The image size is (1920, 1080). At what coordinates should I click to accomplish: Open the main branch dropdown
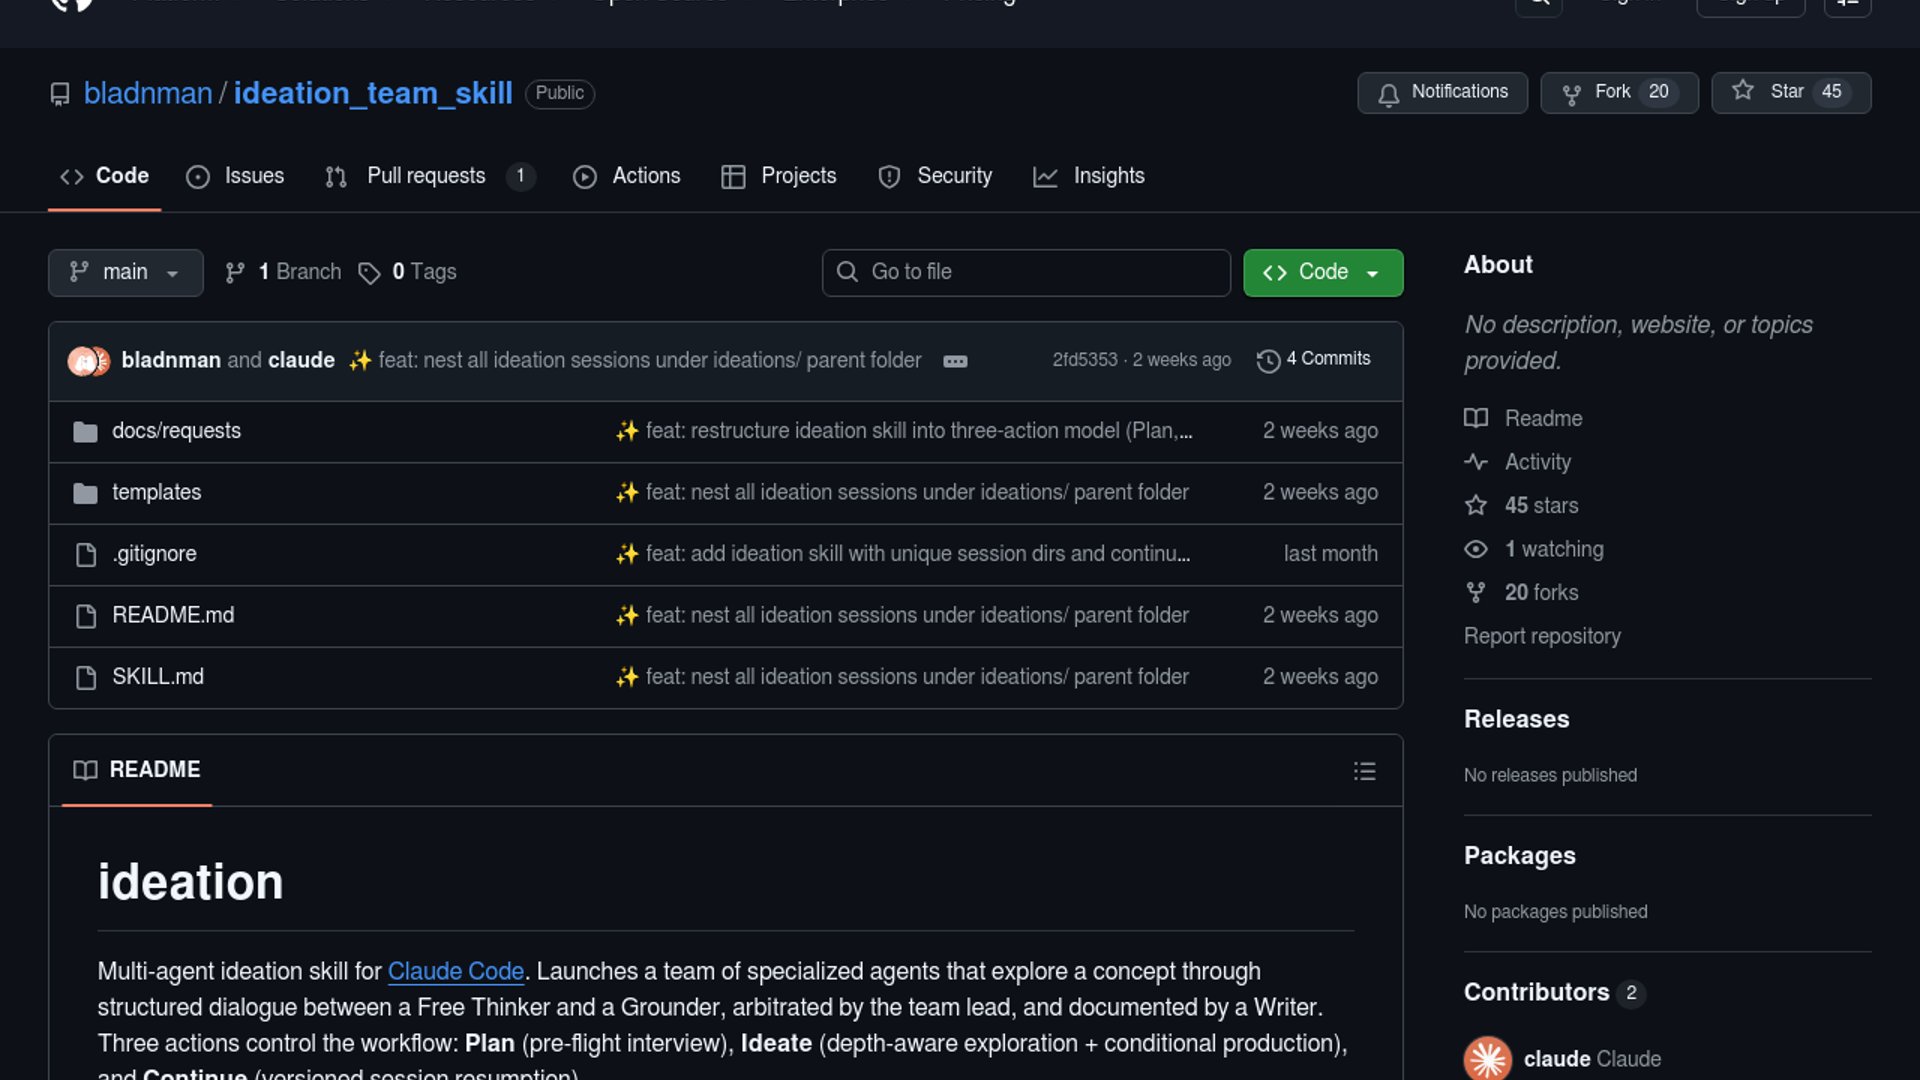(x=125, y=272)
